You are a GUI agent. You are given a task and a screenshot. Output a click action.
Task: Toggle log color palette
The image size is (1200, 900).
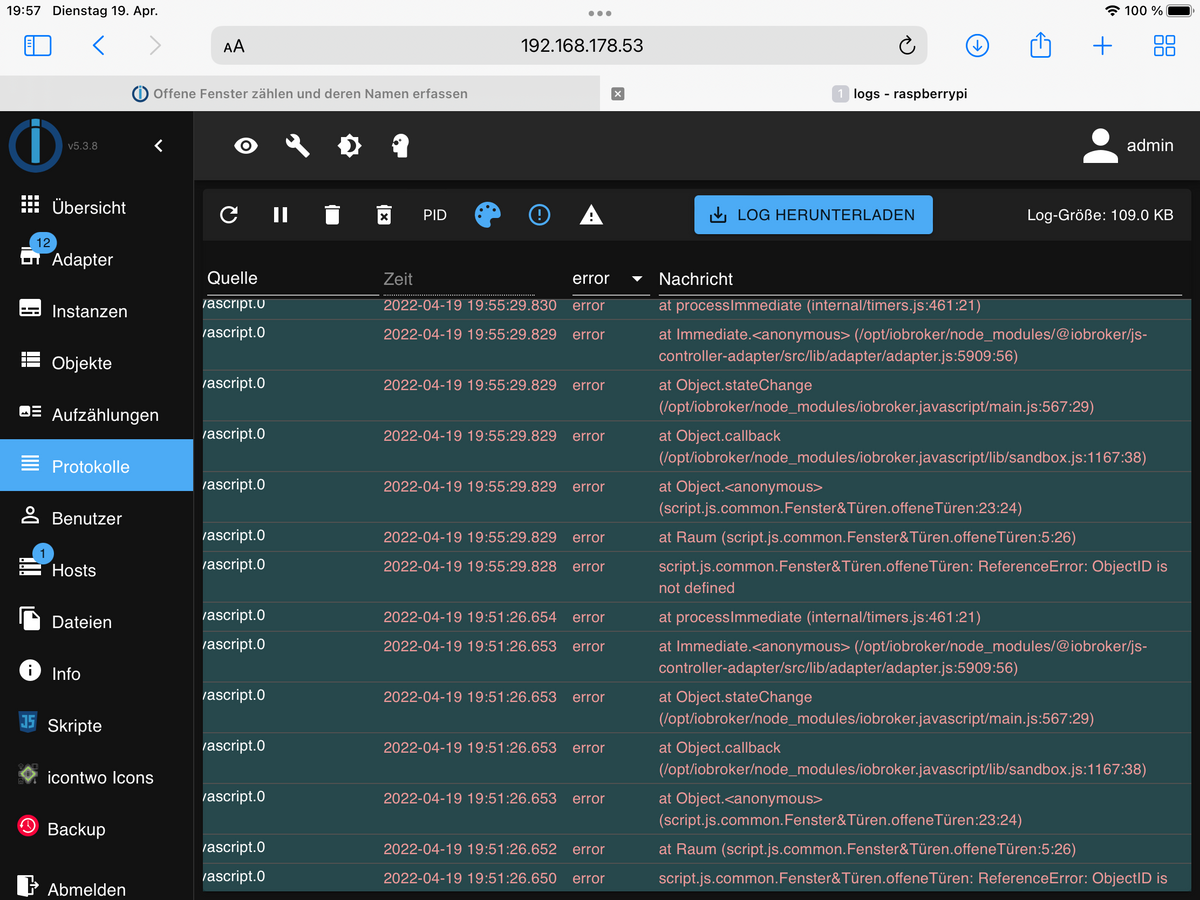[x=487, y=215]
